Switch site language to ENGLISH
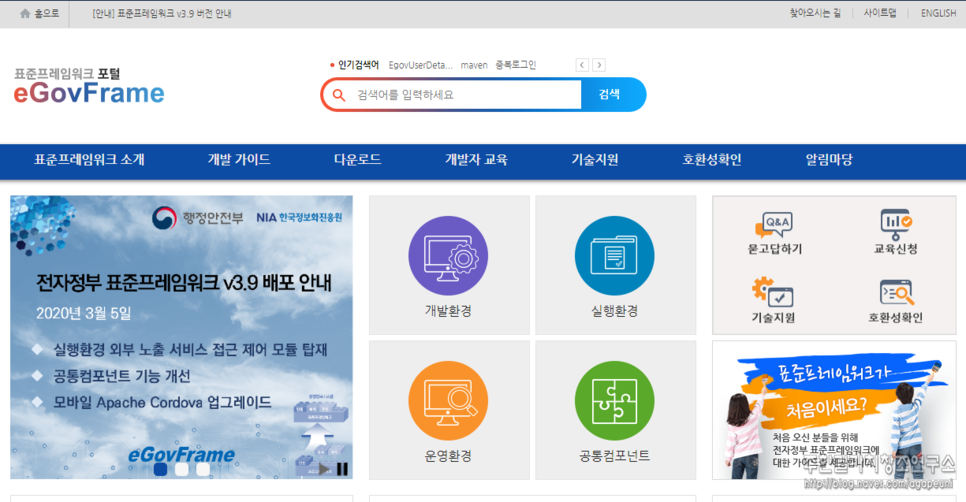The width and height of the screenshot is (966, 502). (938, 13)
